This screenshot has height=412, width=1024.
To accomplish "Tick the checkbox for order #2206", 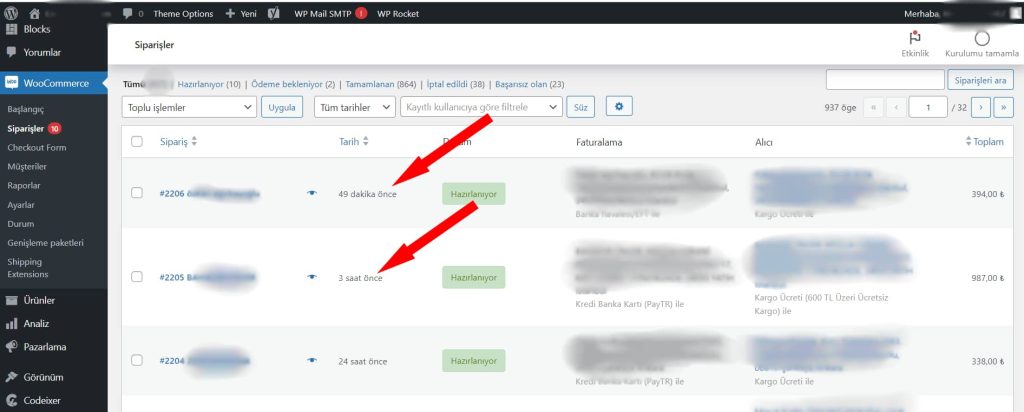I will click(137, 193).
